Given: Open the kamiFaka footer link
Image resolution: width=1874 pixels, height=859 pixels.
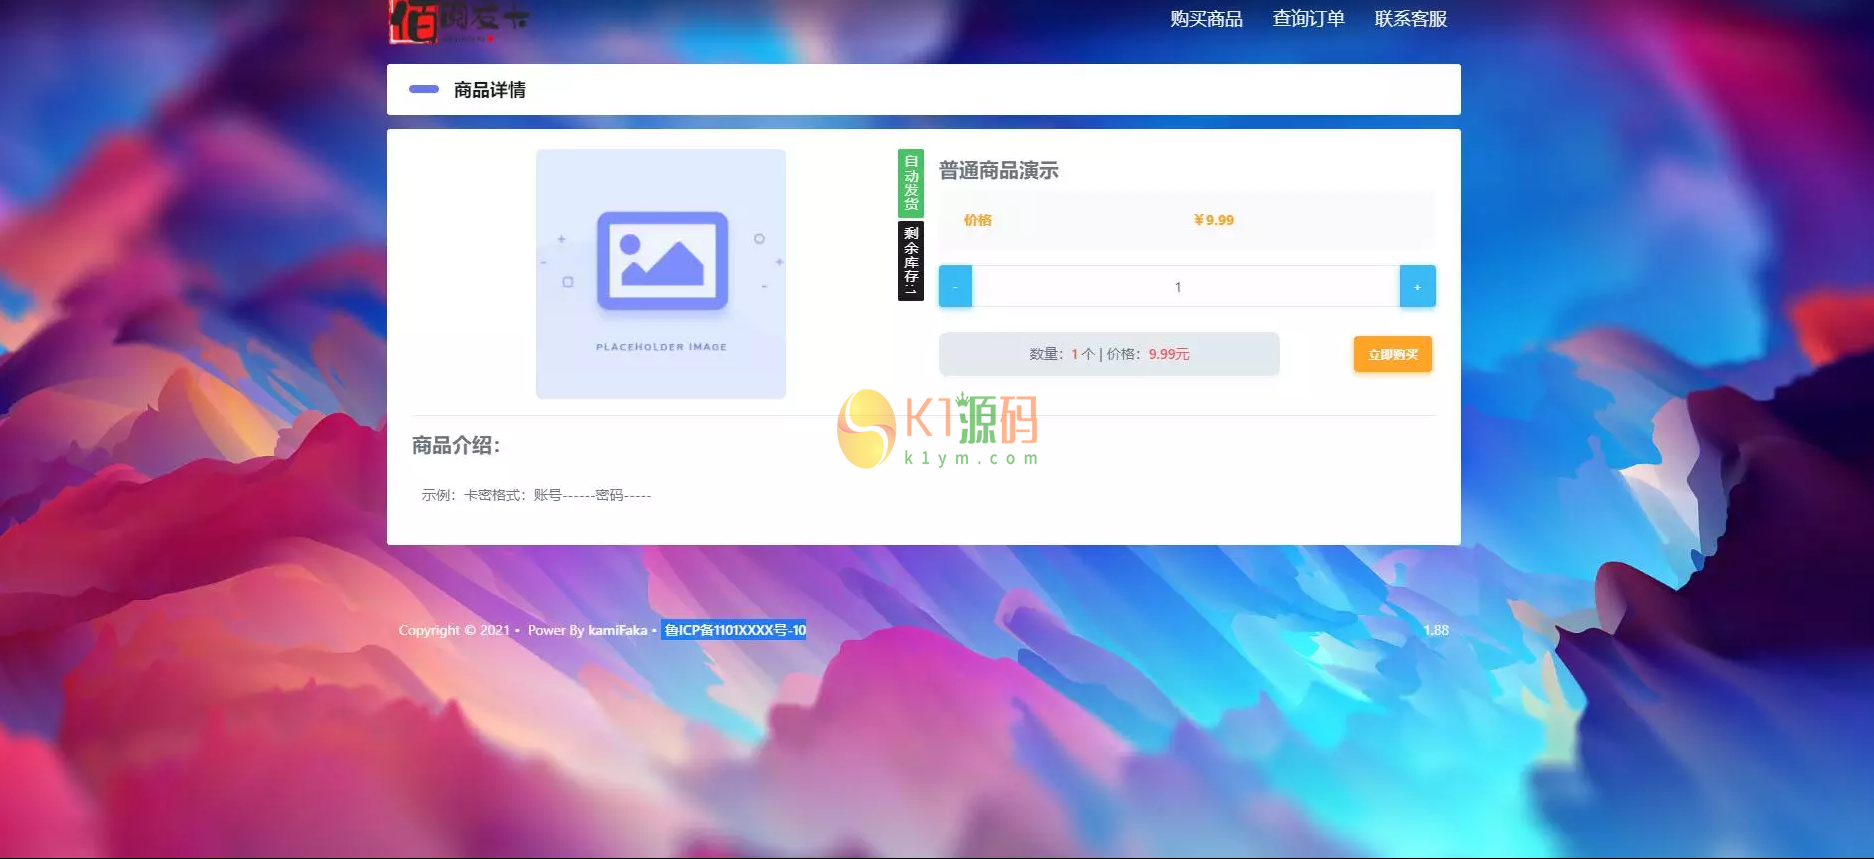Looking at the screenshot, I should [618, 630].
